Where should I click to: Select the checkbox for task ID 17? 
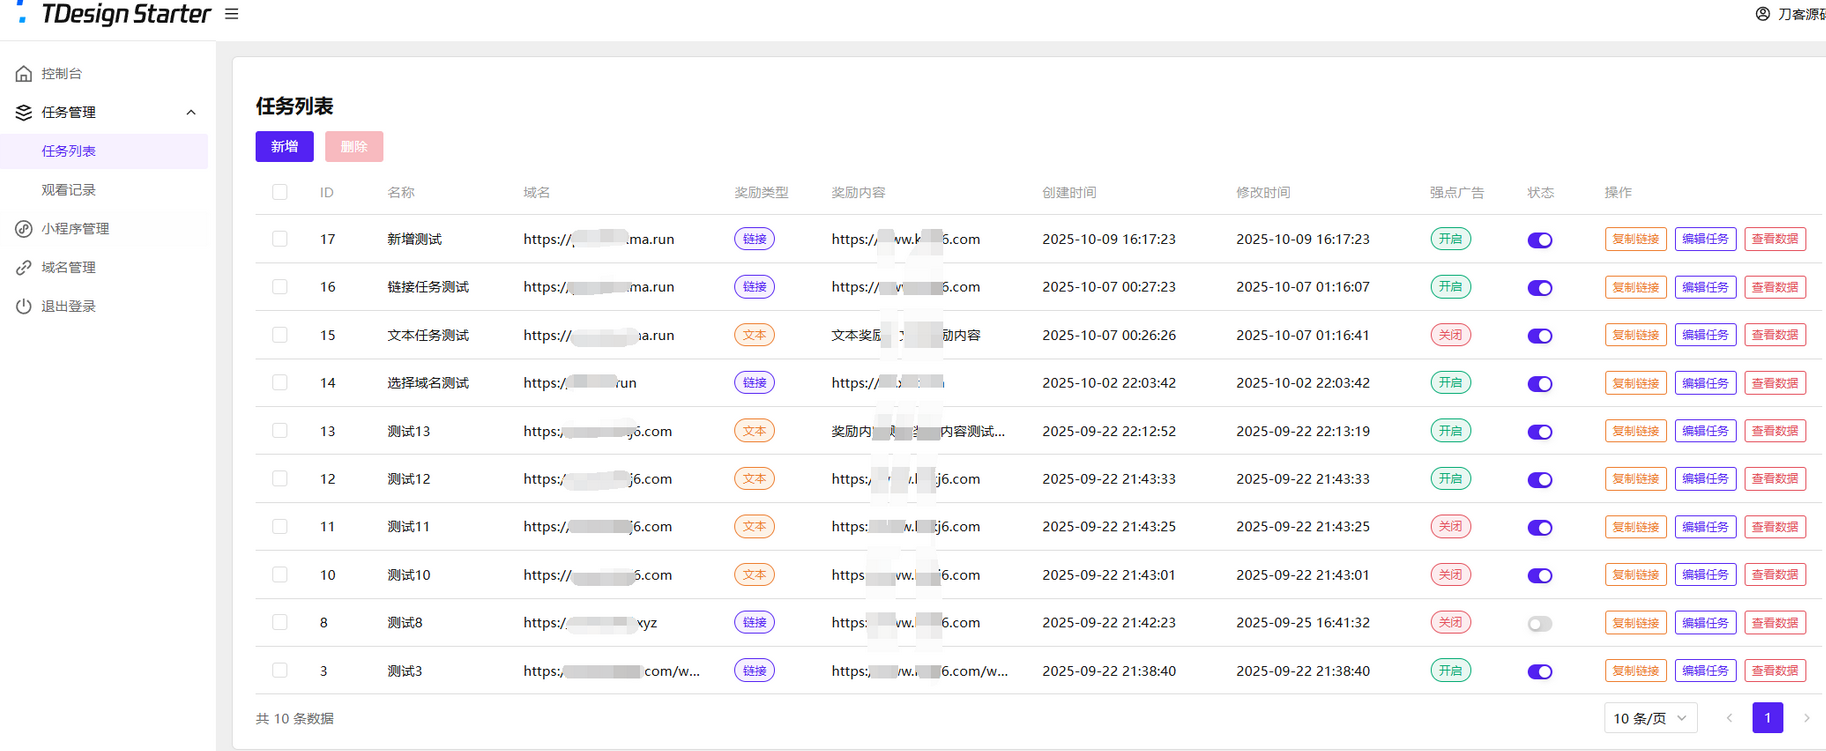pos(280,239)
